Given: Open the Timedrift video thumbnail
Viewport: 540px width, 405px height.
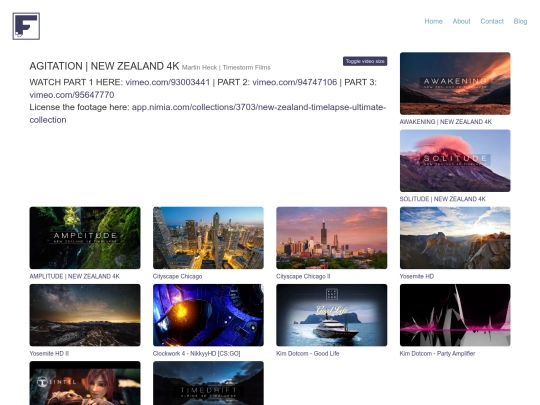Looking at the screenshot, I should click(x=208, y=383).
